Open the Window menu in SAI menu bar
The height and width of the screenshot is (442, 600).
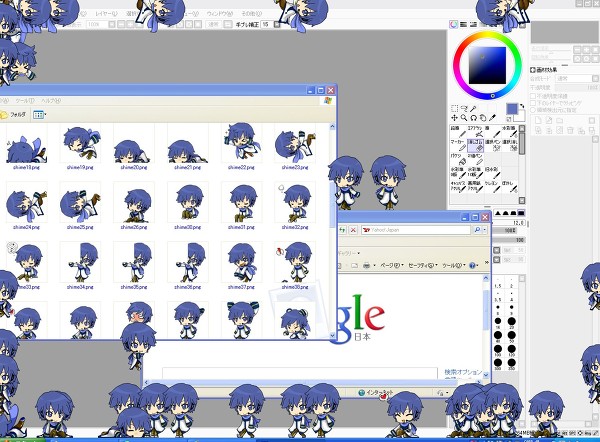(220, 13)
